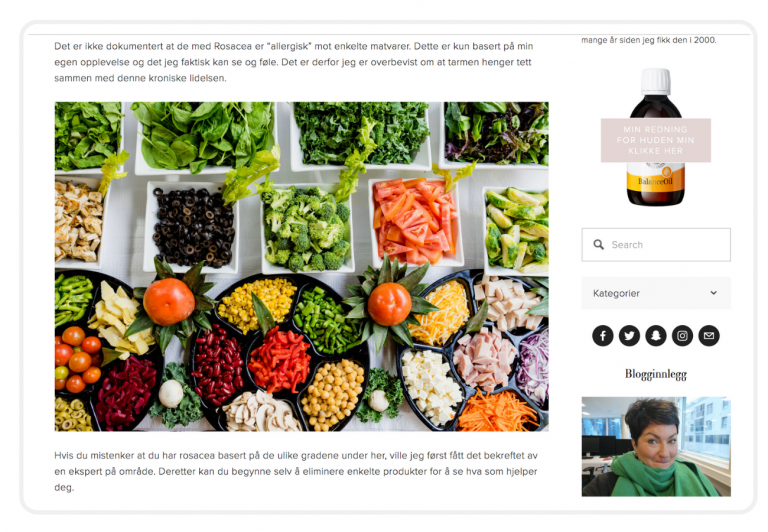Click the white BalanceOil bottle cap

tap(656, 81)
